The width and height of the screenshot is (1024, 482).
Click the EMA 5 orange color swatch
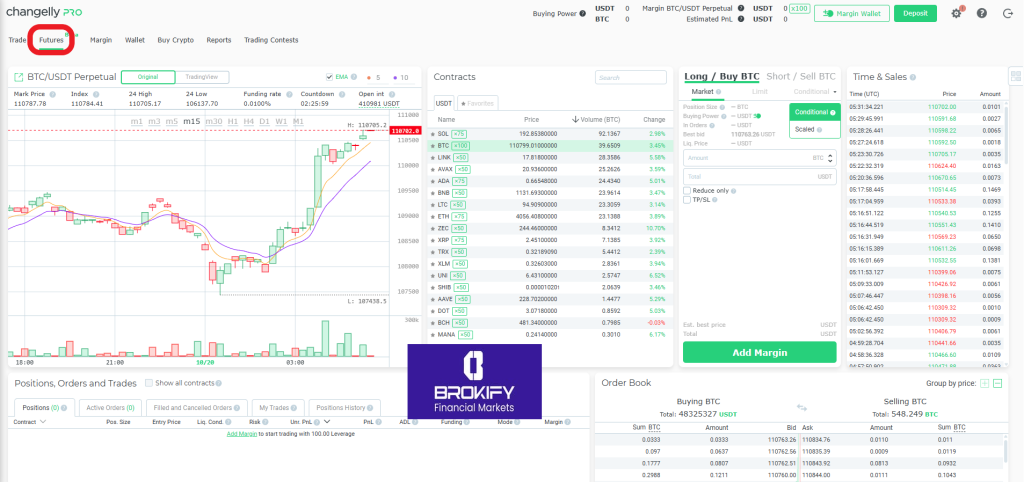click(368, 77)
